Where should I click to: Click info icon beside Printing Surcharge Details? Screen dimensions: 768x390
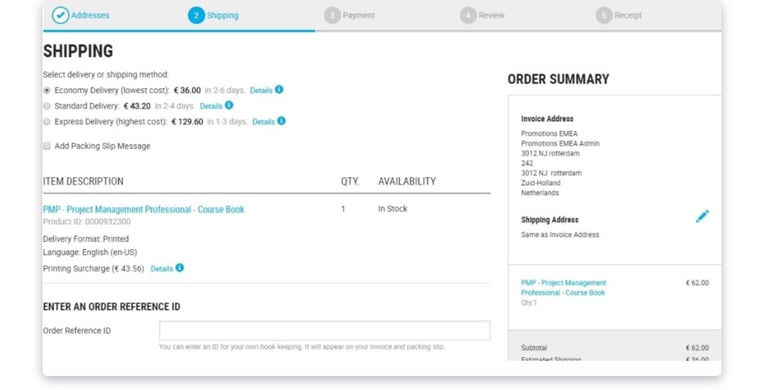pyautogui.click(x=180, y=268)
